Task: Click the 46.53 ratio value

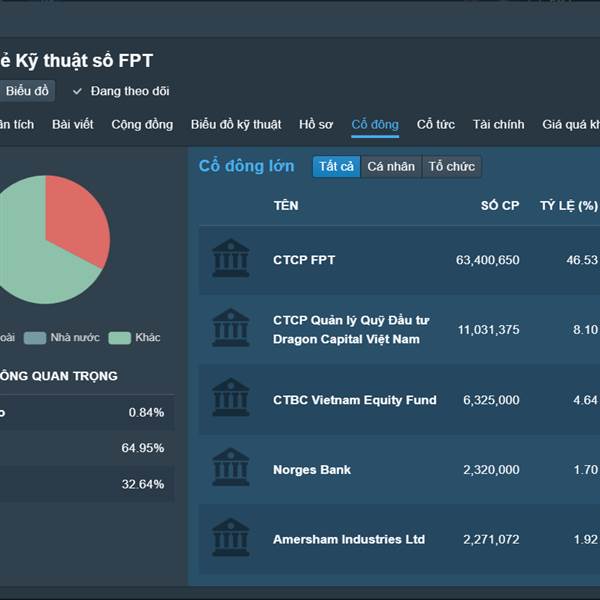Action: [x=582, y=260]
